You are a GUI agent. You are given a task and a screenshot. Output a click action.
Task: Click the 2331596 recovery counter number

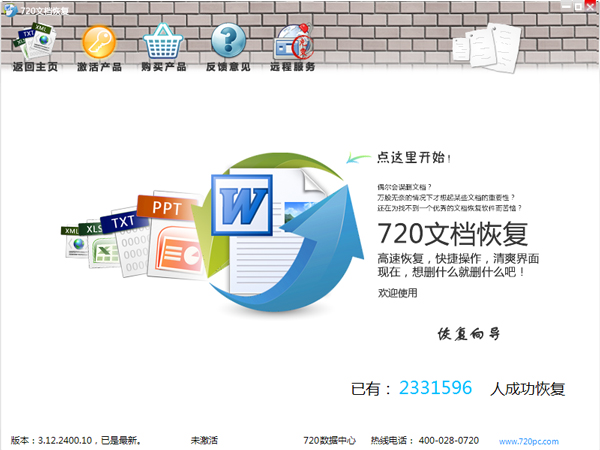[435, 388]
